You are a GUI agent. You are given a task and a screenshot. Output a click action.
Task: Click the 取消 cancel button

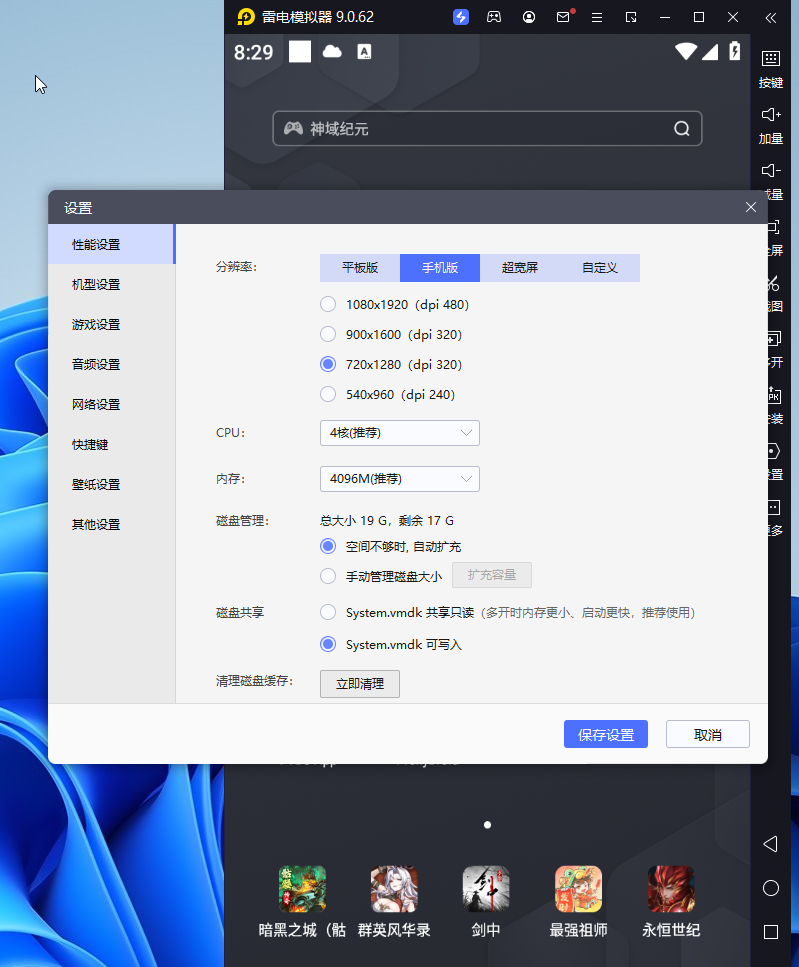(x=708, y=735)
